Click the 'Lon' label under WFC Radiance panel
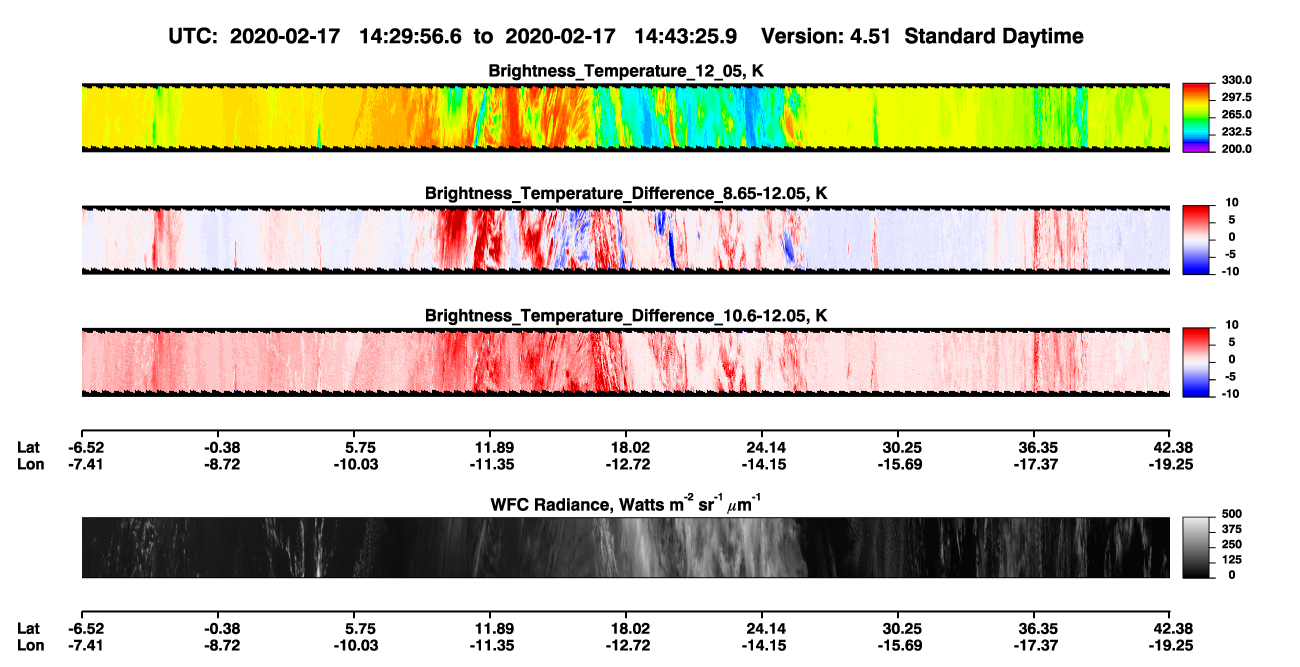Image resolution: width=1300 pixels, height=667 pixels. (29, 645)
